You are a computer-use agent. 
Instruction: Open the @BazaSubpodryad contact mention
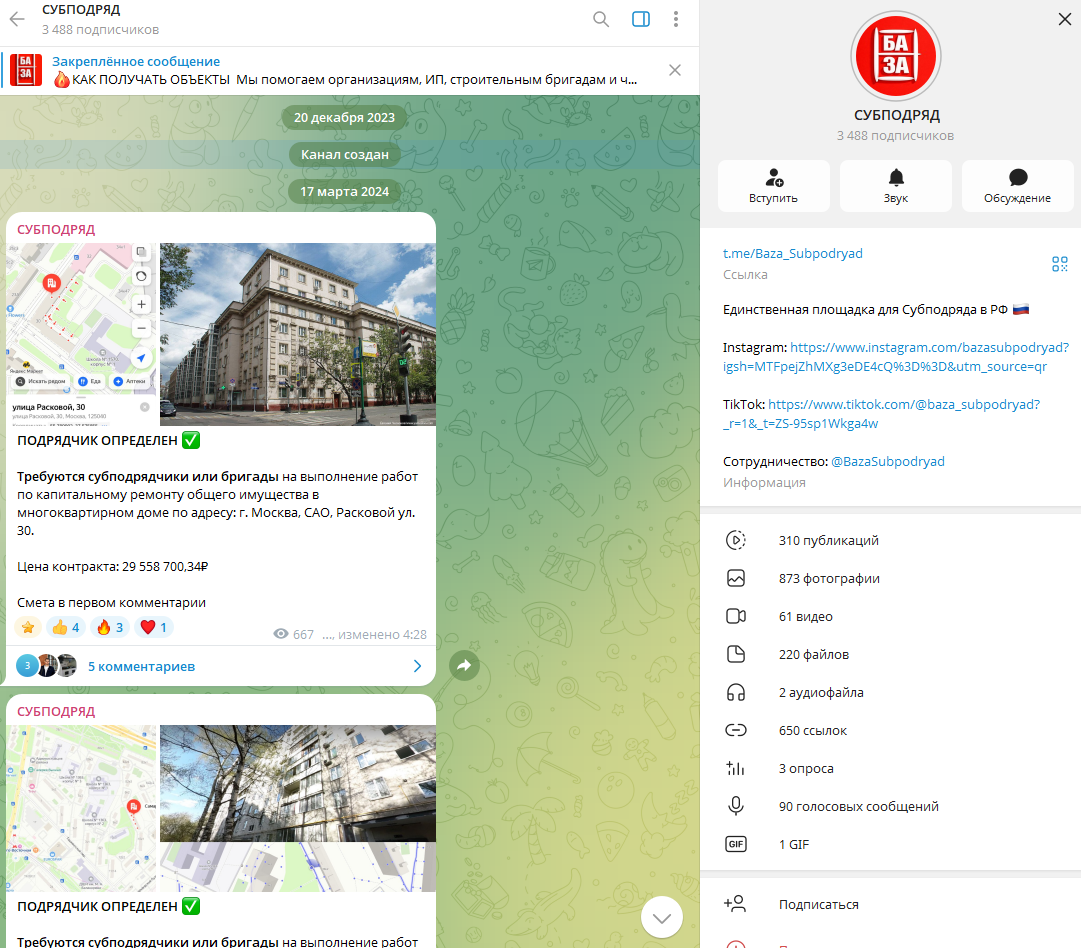[x=888, y=461]
